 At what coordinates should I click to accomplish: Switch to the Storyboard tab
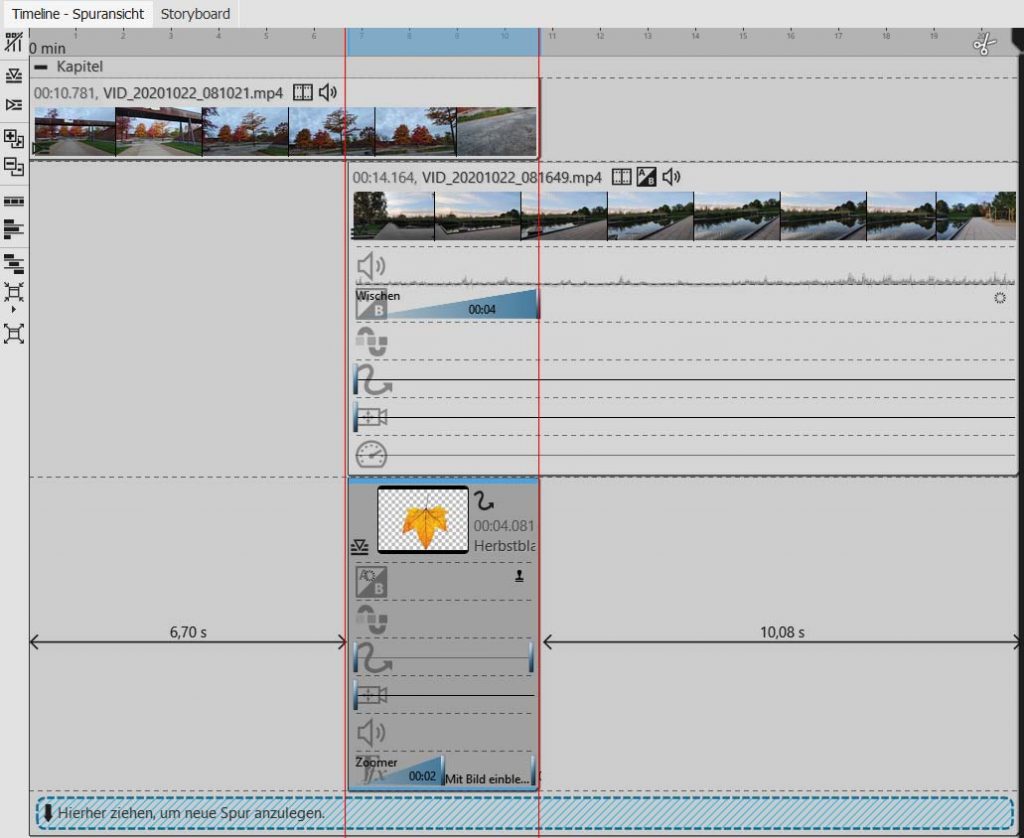click(195, 14)
